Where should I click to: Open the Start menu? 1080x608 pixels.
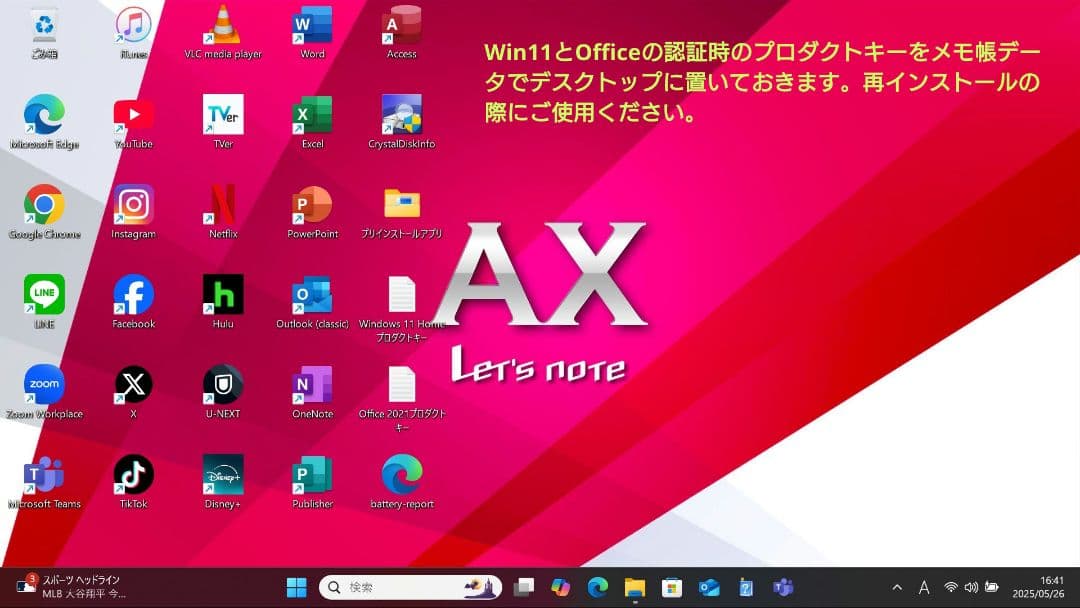tap(296, 588)
